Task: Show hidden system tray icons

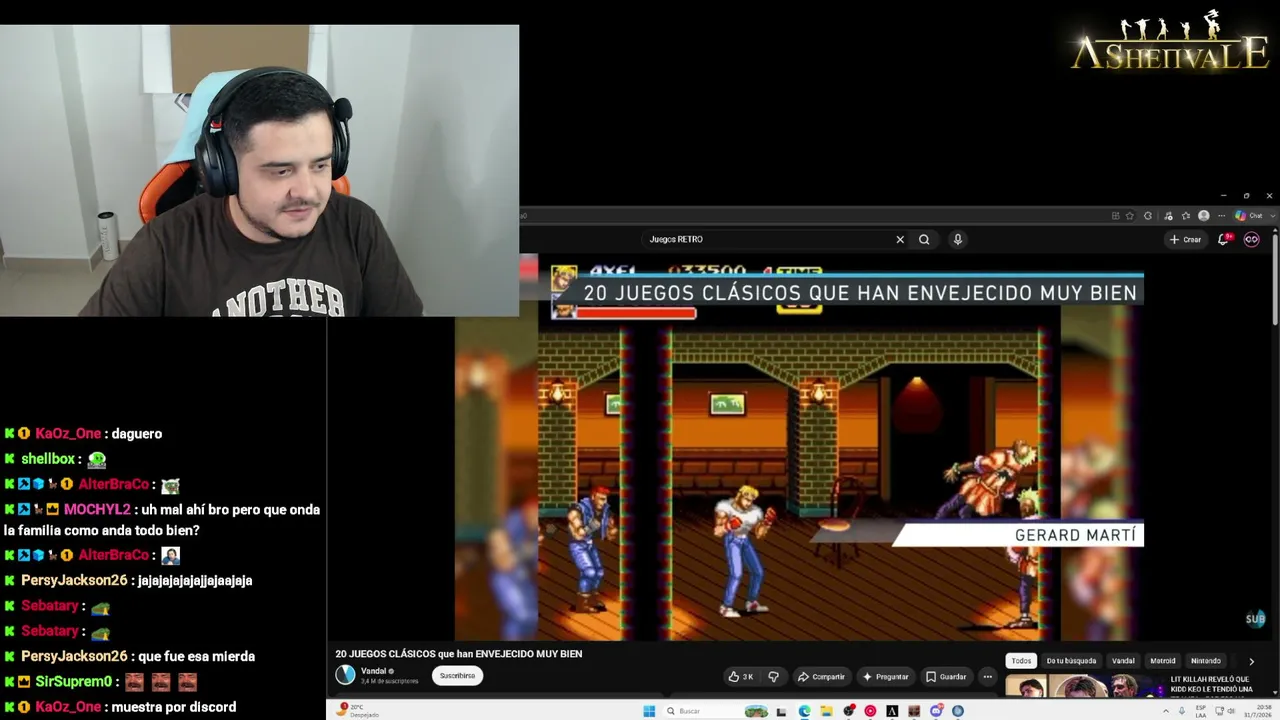Action: (x=1165, y=711)
